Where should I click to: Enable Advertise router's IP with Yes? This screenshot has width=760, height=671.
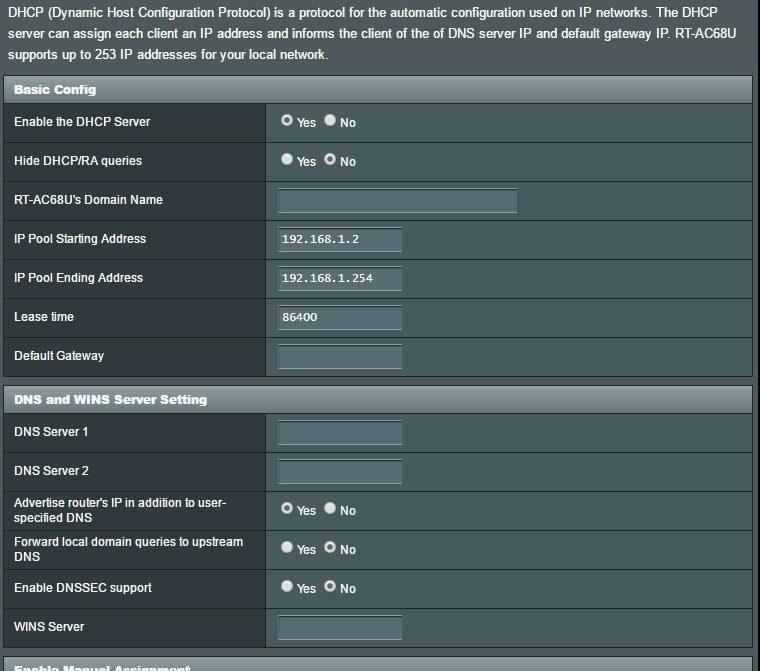coord(287,509)
